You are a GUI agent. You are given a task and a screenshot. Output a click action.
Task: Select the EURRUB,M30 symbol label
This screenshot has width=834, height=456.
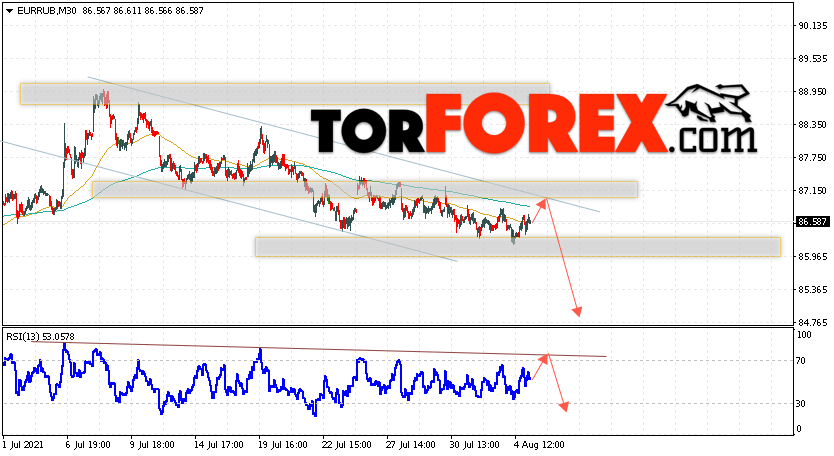[48, 11]
